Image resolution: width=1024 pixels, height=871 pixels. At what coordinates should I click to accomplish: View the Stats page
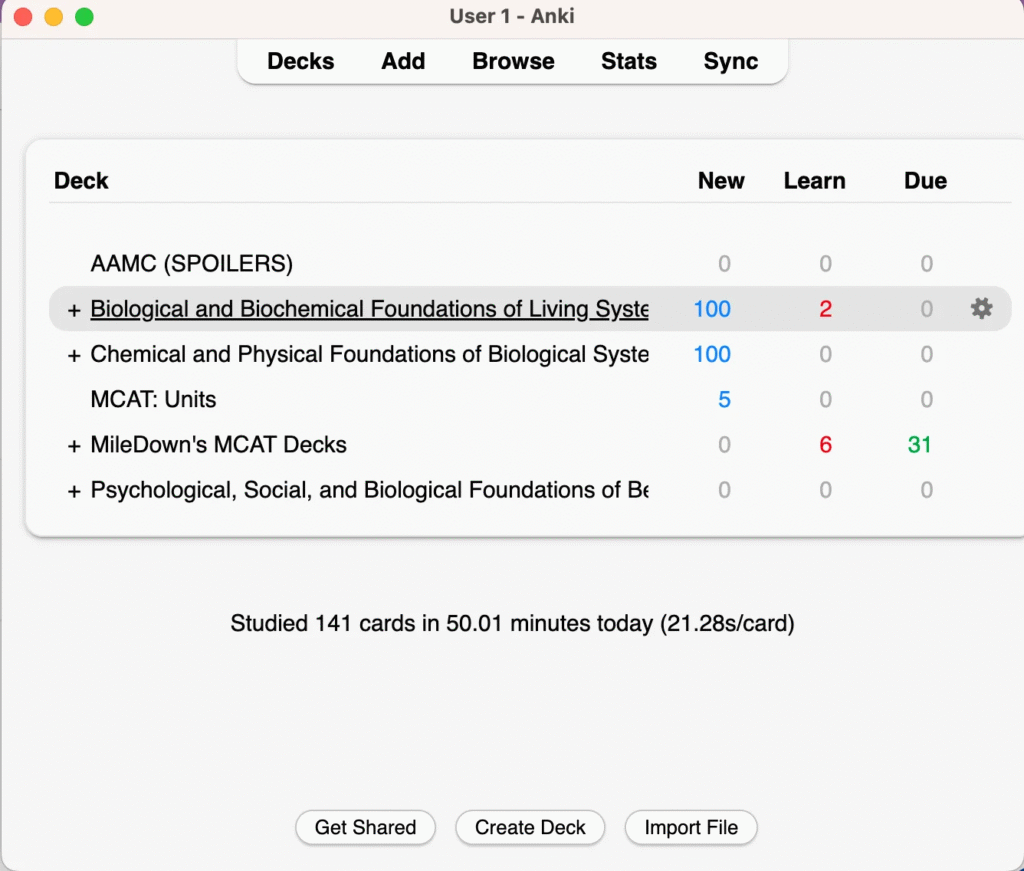[629, 61]
